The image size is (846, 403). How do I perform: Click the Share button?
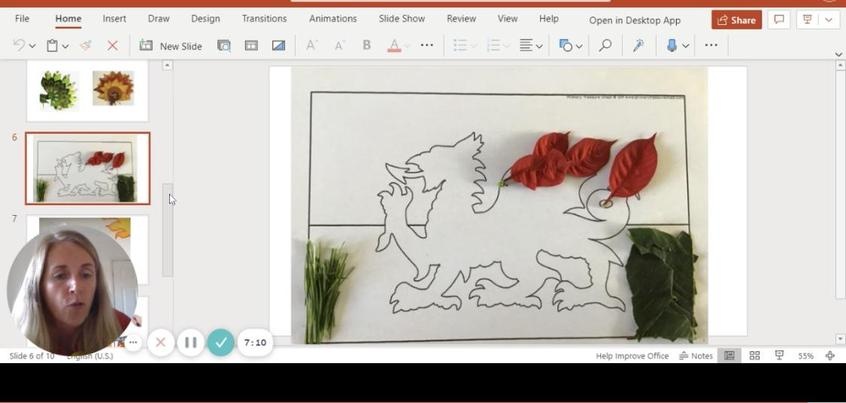coord(736,20)
